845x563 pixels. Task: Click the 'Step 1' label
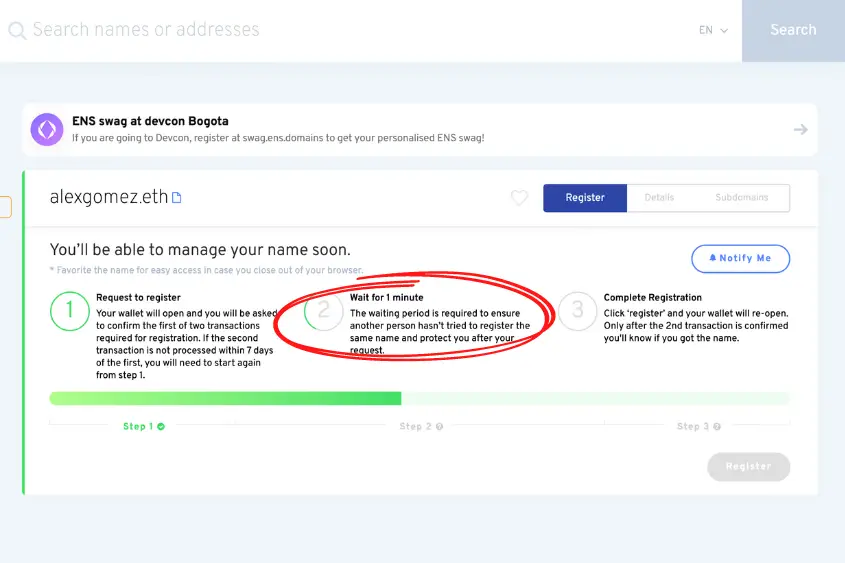138,426
